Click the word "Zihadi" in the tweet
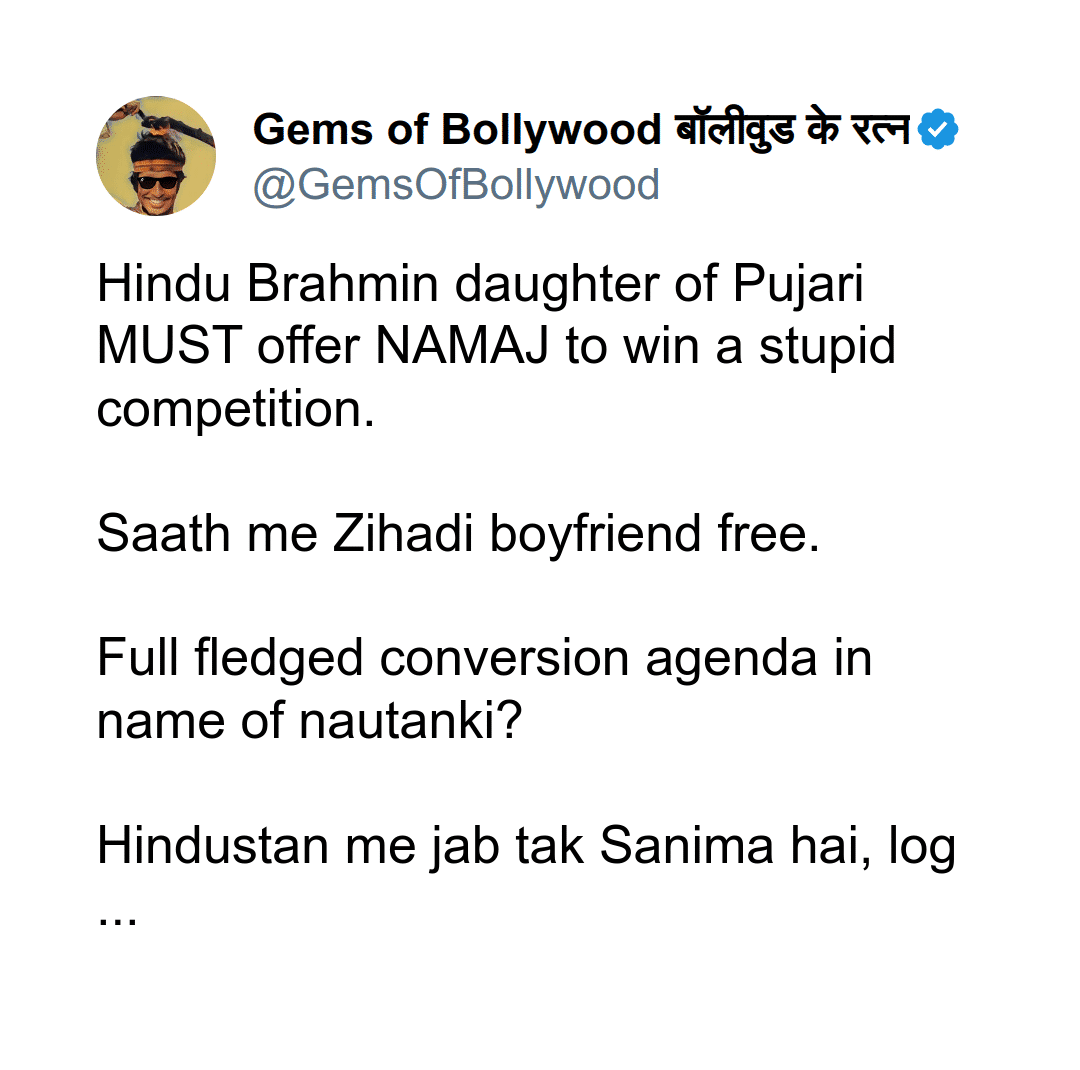 click(x=402, y=534)
